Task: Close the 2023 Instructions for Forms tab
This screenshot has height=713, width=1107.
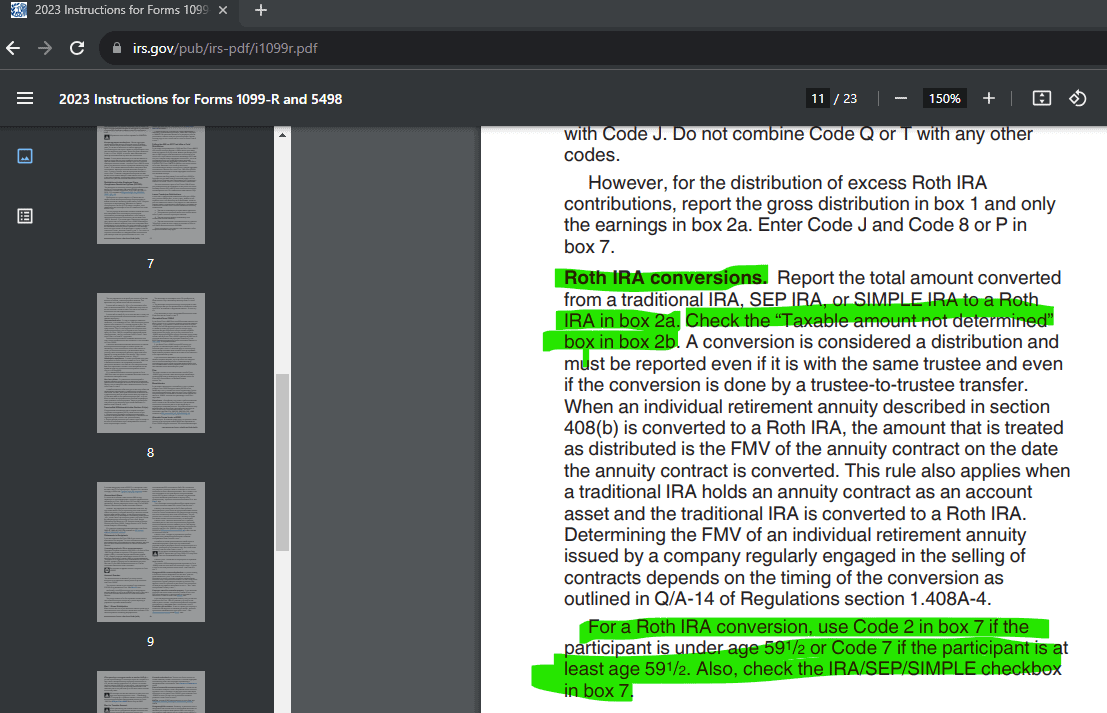Action: click(x=223, y=11)
